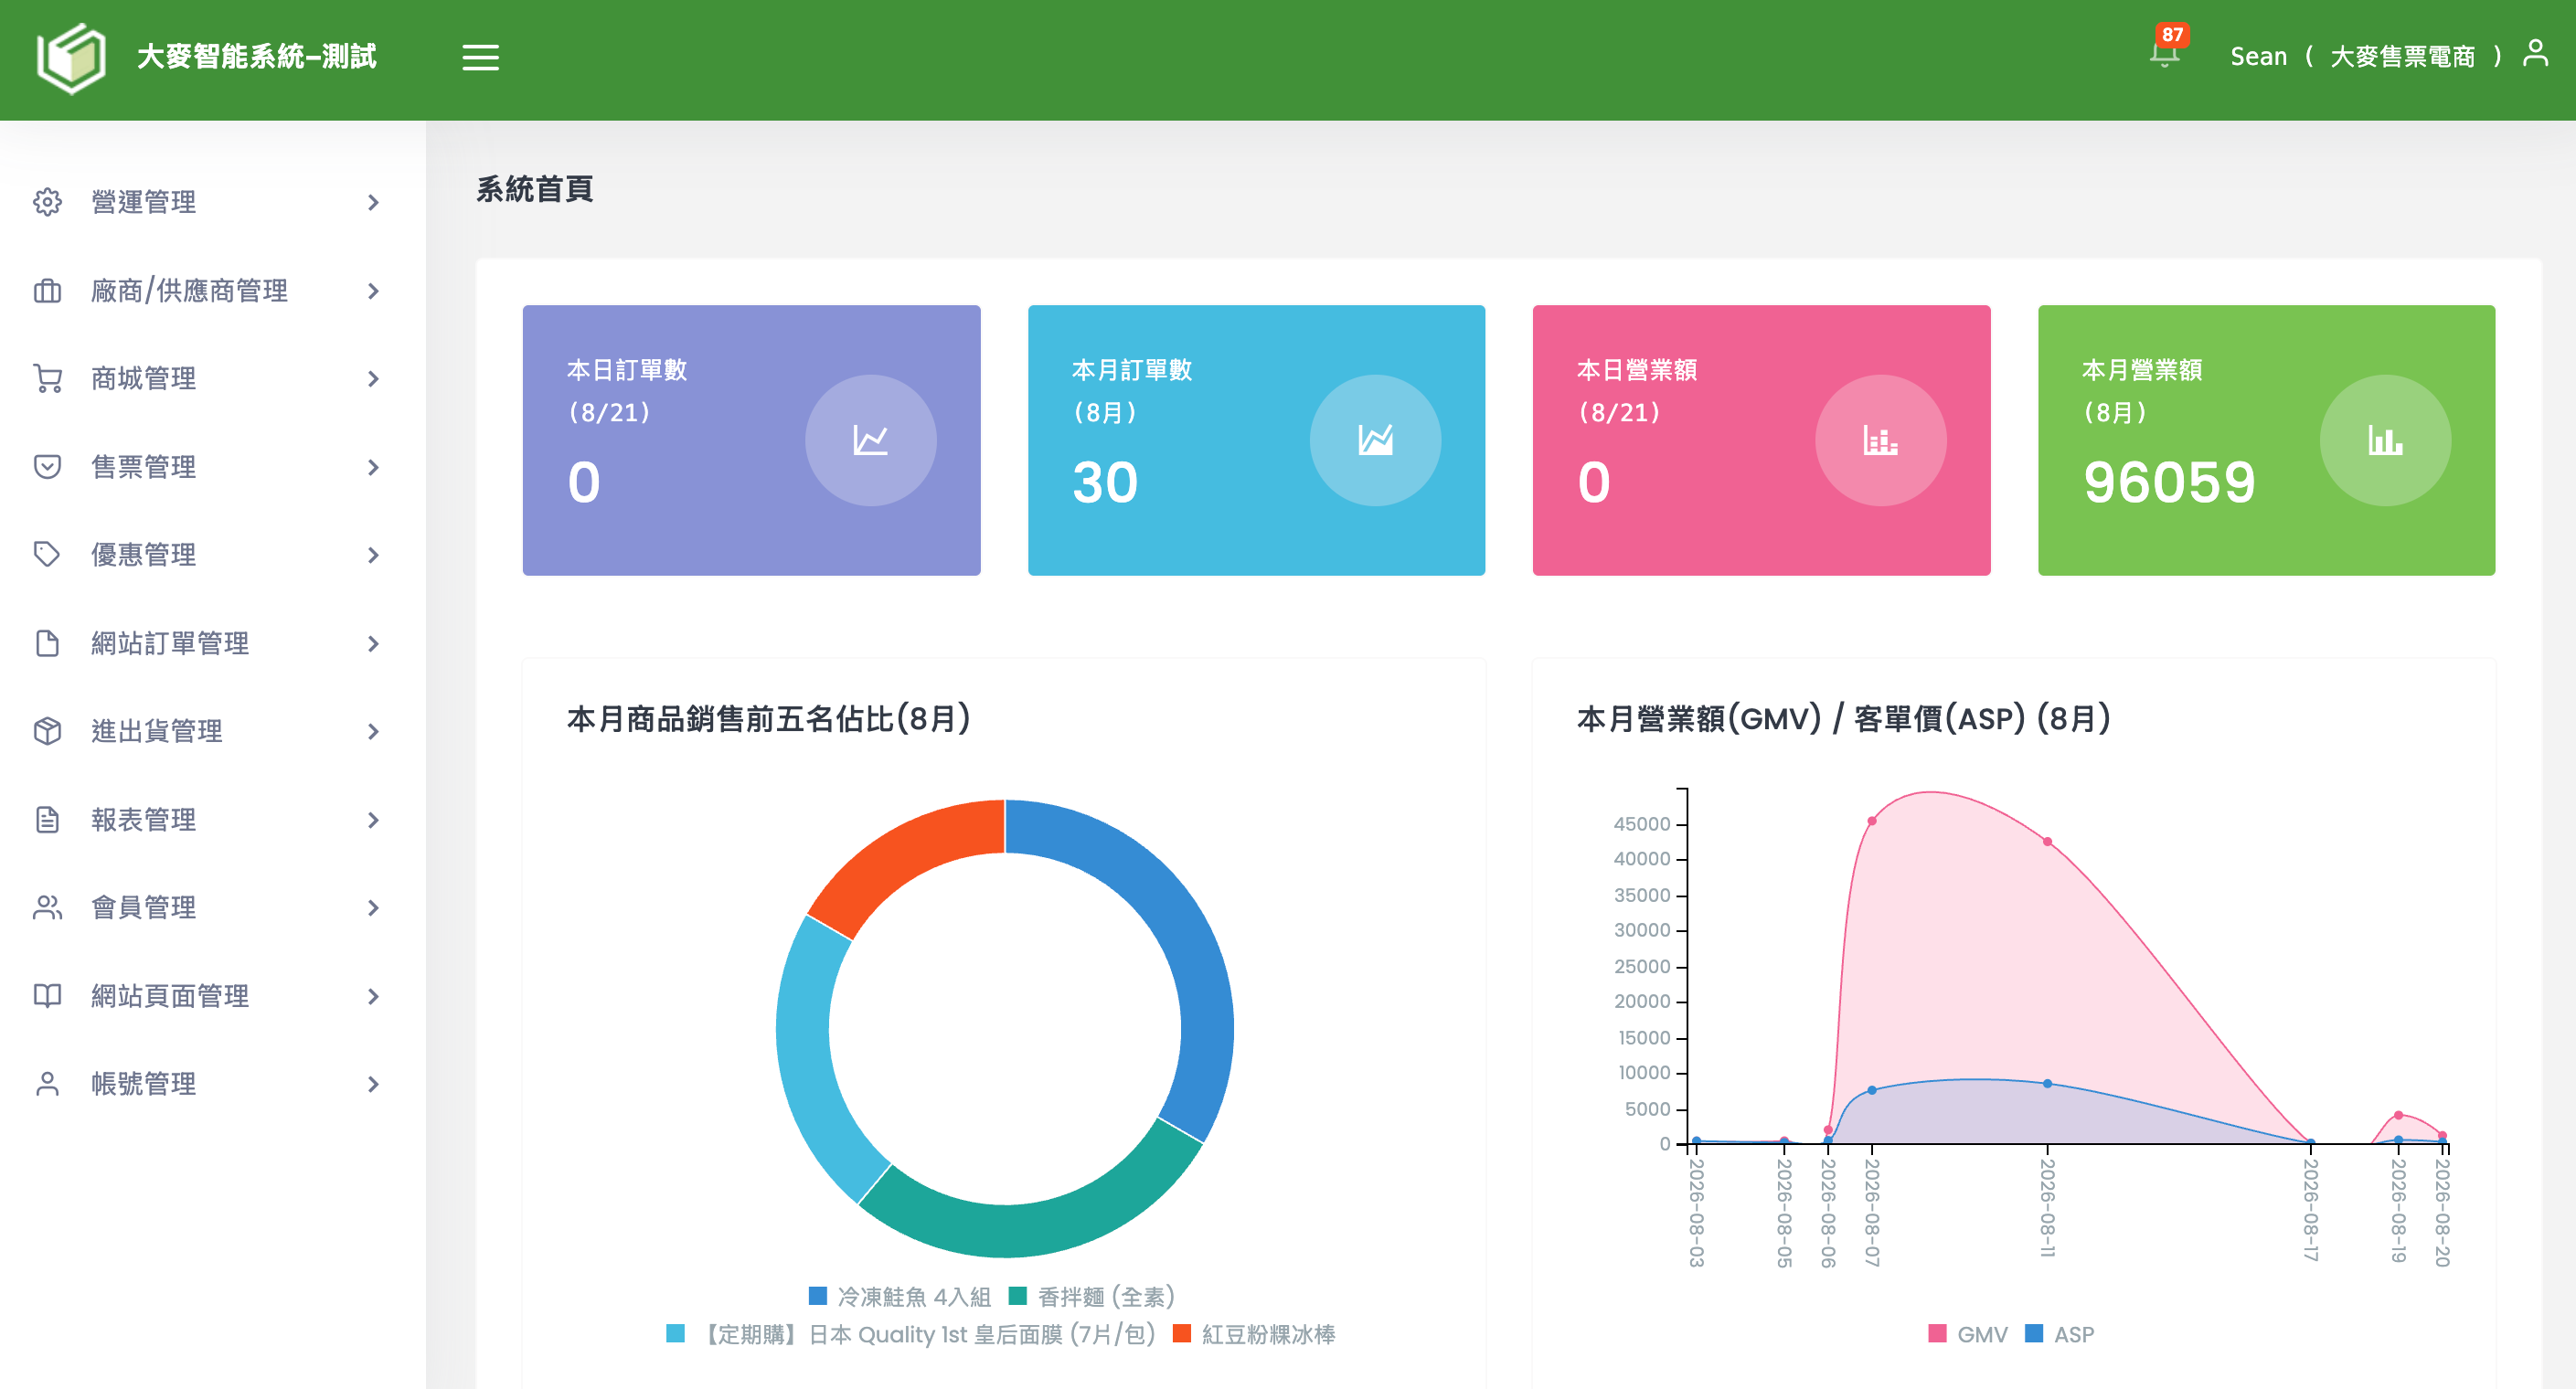Click the pocket icon beside 售票管理

47,467
